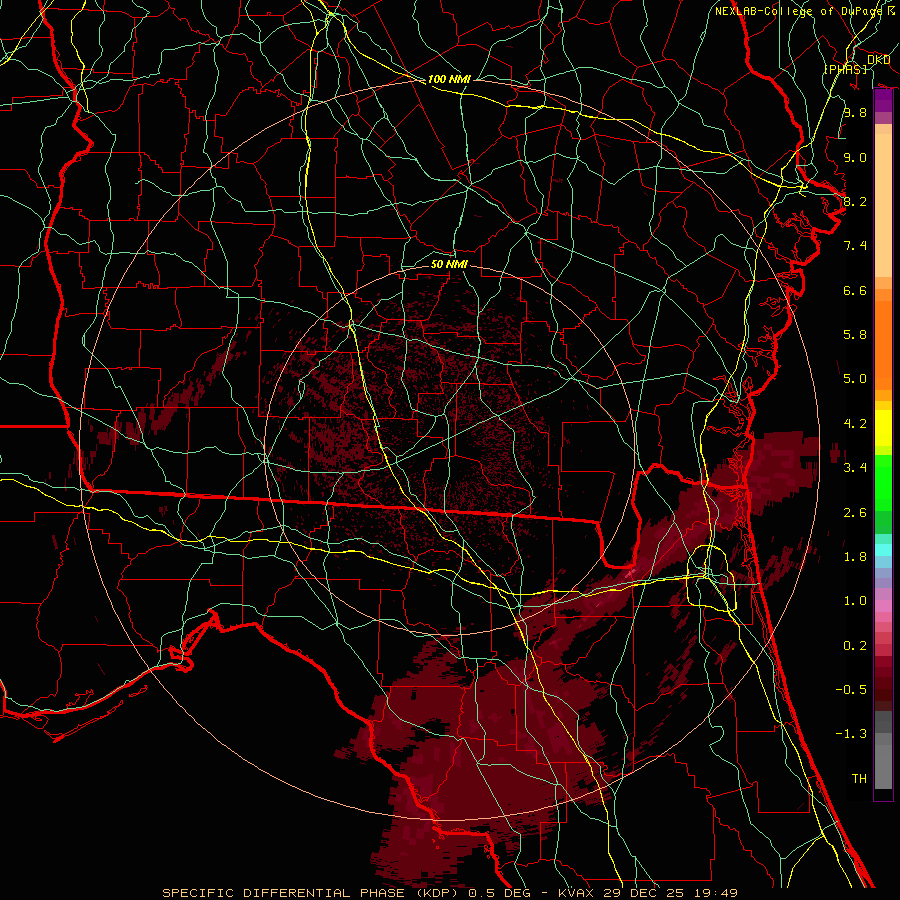Click the 100 NMI range ring label
Image resolution: width=900 pixels, height=900 pixels.
[449, 79]
